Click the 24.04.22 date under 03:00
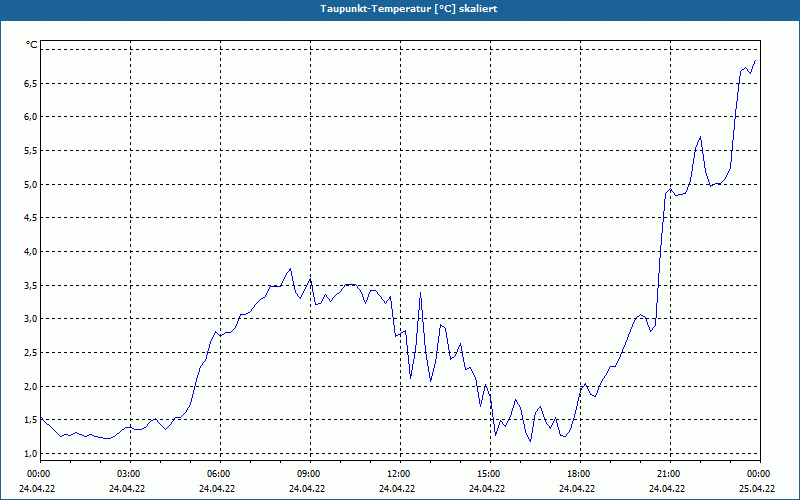Image resolution: width=800 pixels, height=500 pixels. pyautogui.click(x=127, y=488)
